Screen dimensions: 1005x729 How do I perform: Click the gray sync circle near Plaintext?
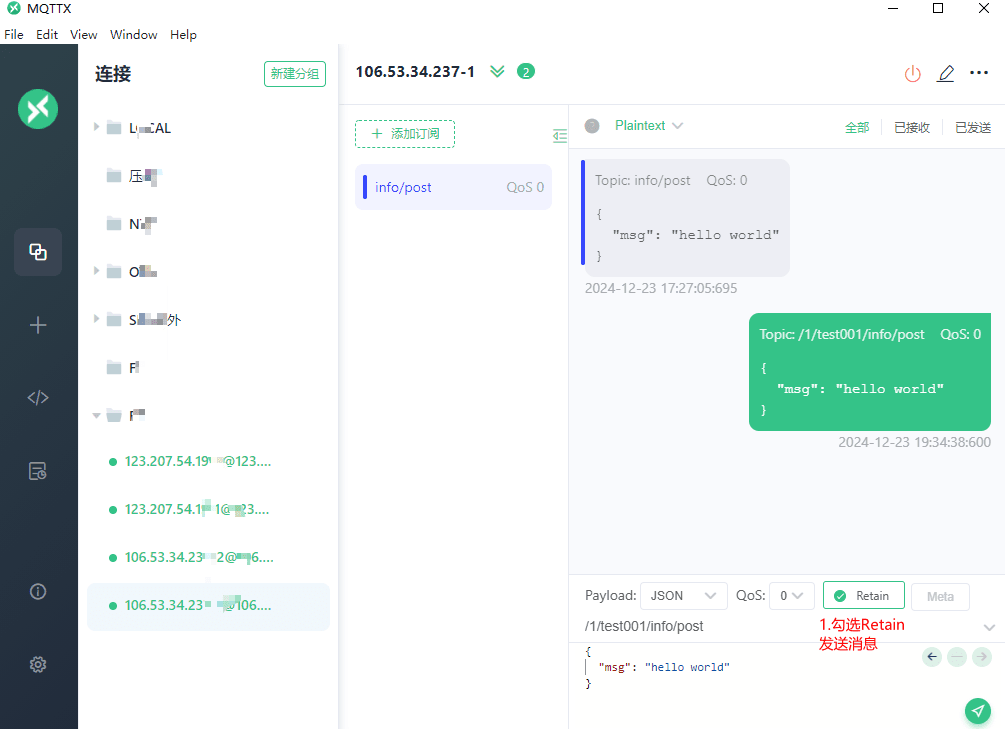(x=592, y=126)
